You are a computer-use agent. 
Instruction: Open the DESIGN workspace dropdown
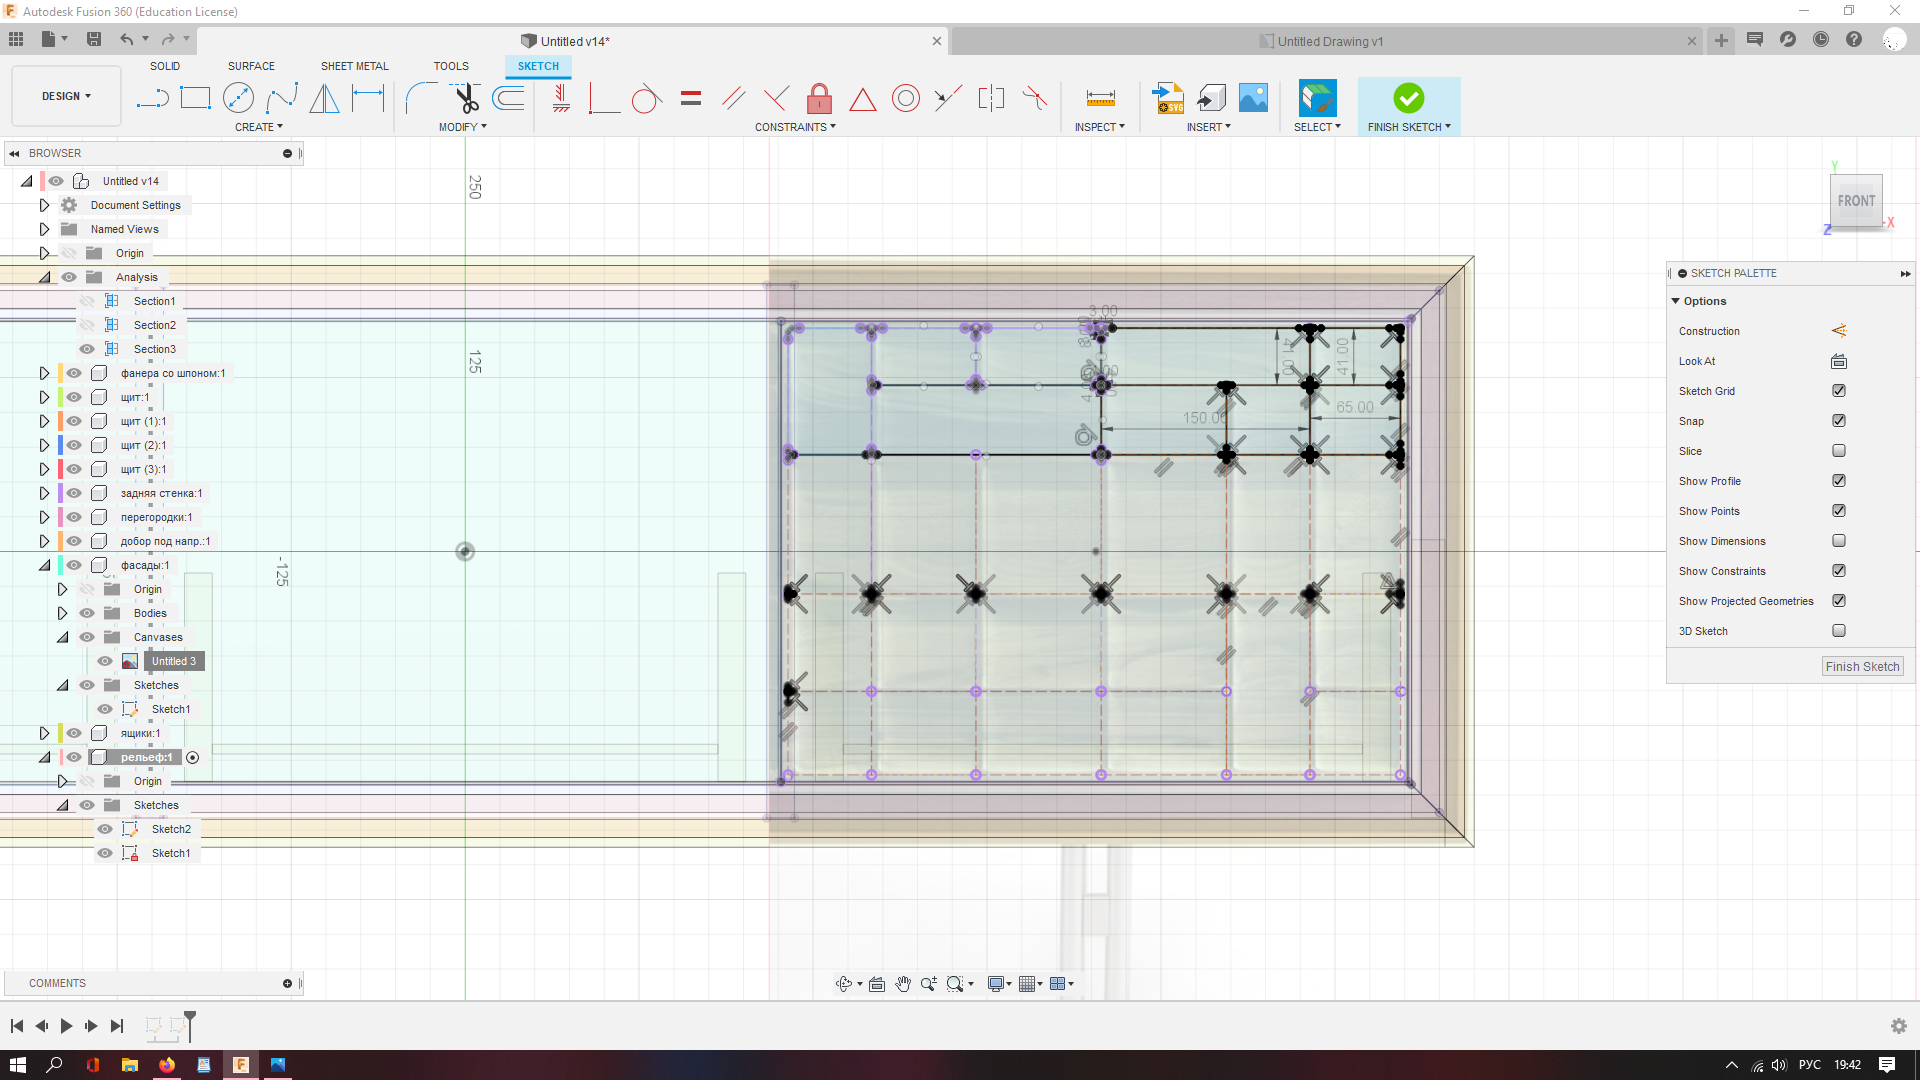point(66,96)
